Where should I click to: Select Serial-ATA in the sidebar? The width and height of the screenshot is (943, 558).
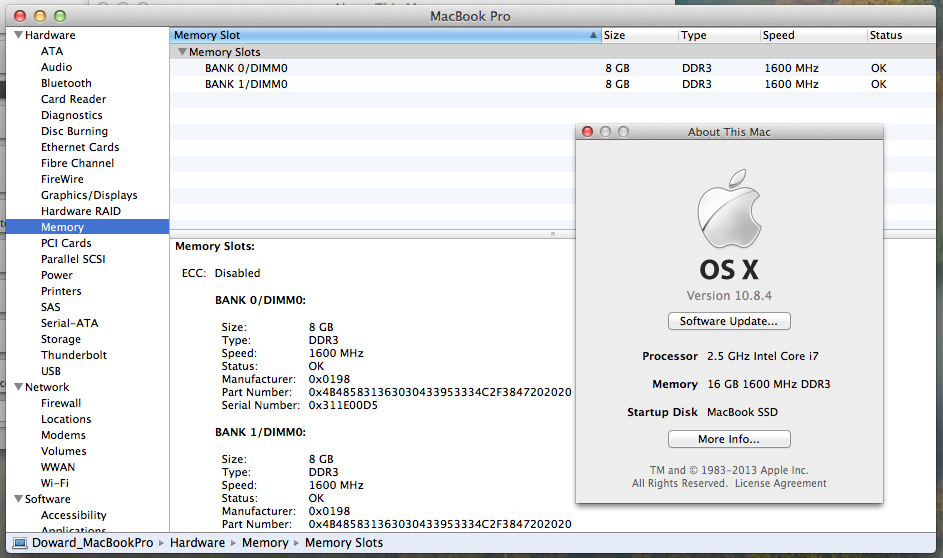69,323
